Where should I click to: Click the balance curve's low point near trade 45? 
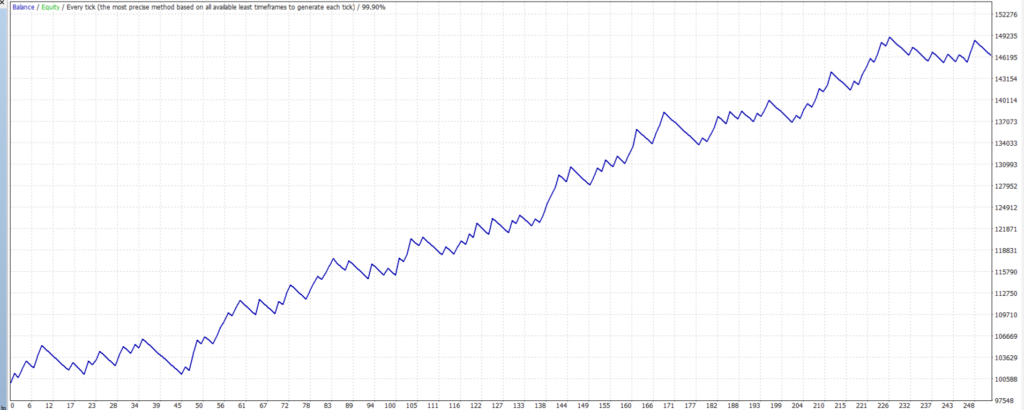click(x=181, y=374)
